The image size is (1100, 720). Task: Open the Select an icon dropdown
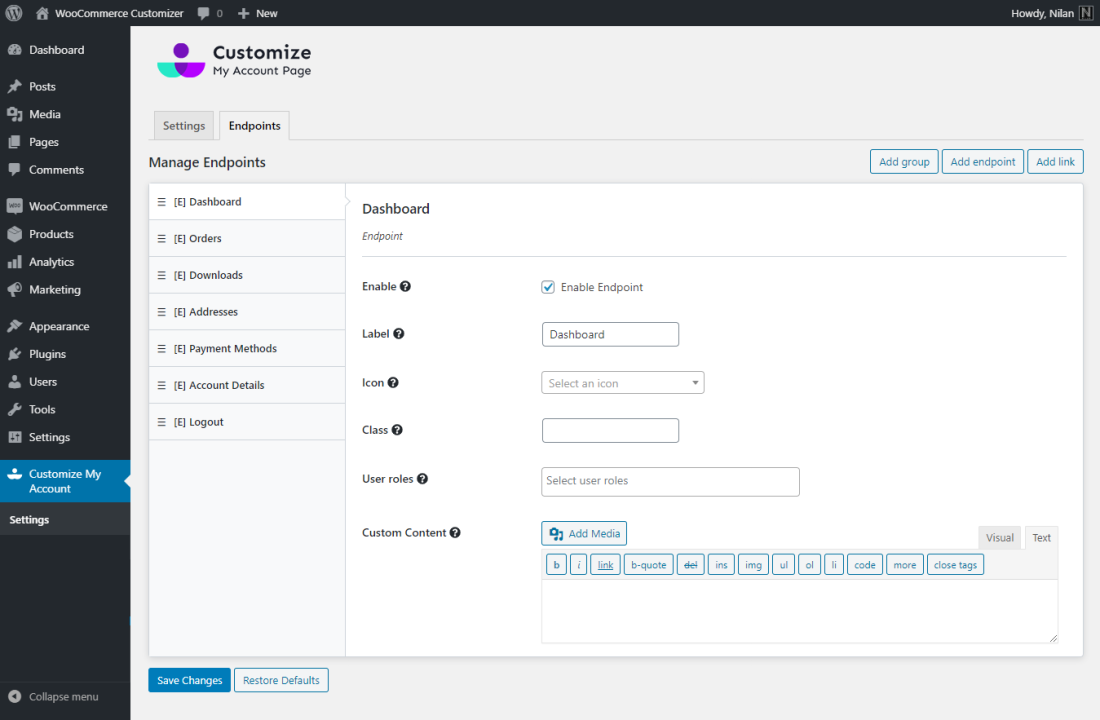[622, 382]
